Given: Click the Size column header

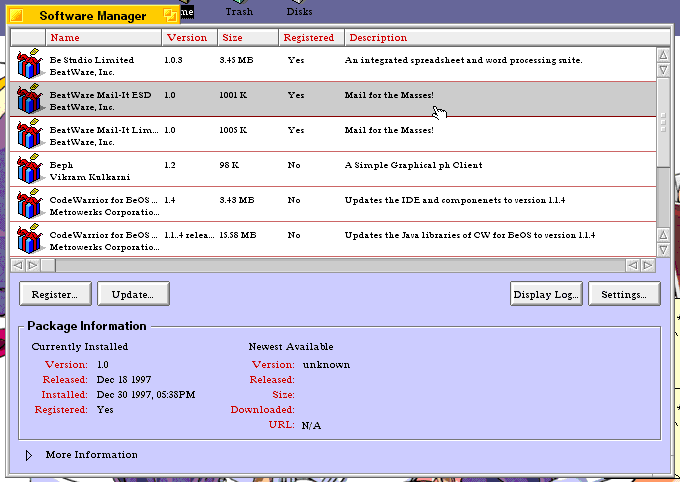Looking at the screenshot, I should pos(232,38).
